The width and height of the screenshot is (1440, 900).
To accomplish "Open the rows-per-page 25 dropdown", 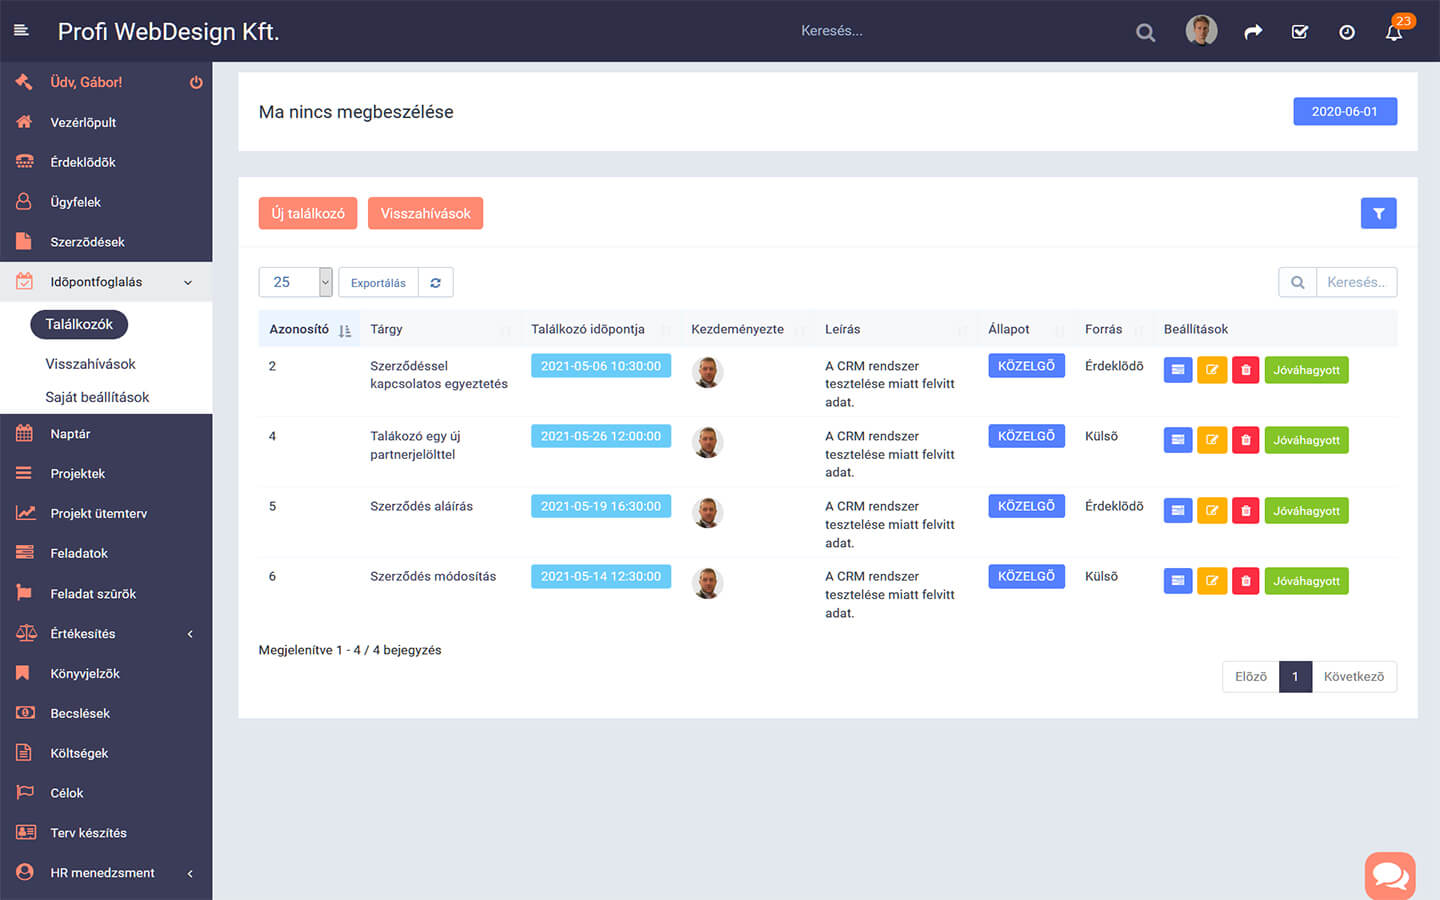I will click(295, 283).
